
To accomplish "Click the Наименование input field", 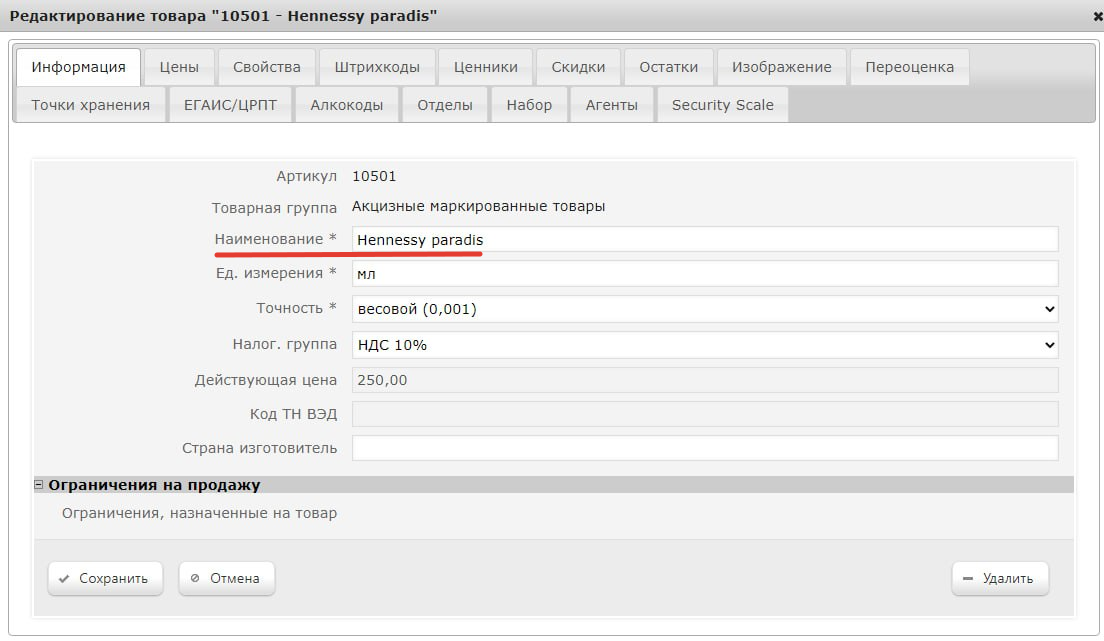I will 705,239.
